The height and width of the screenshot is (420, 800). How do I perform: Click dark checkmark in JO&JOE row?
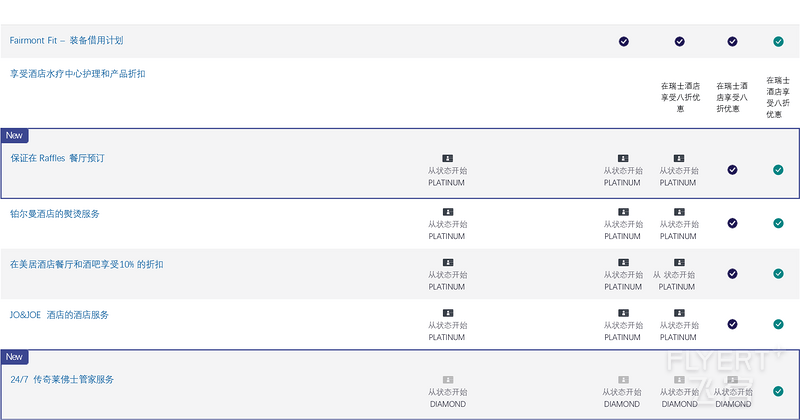pos(732,324)
